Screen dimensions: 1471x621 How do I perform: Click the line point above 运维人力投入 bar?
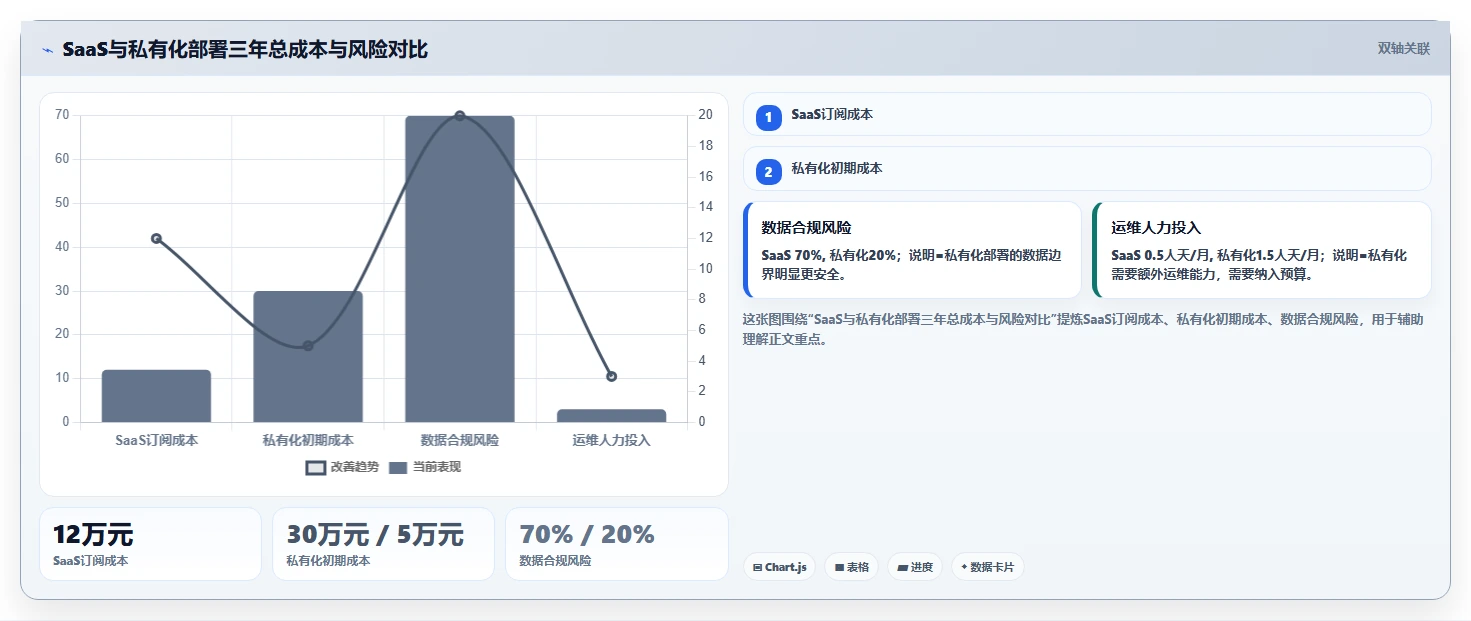tap(612, 376)
